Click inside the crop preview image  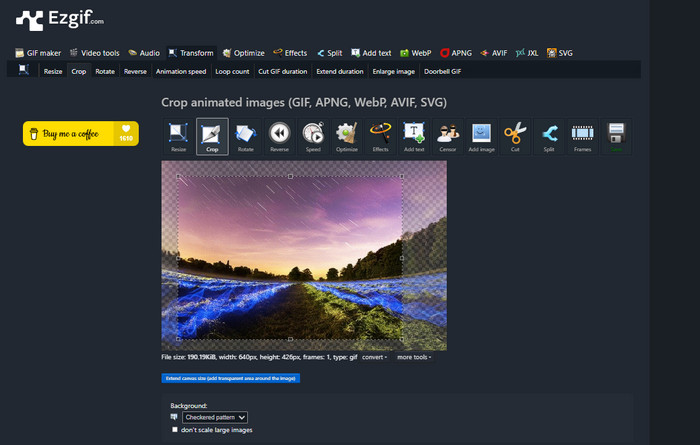[290, 258]
